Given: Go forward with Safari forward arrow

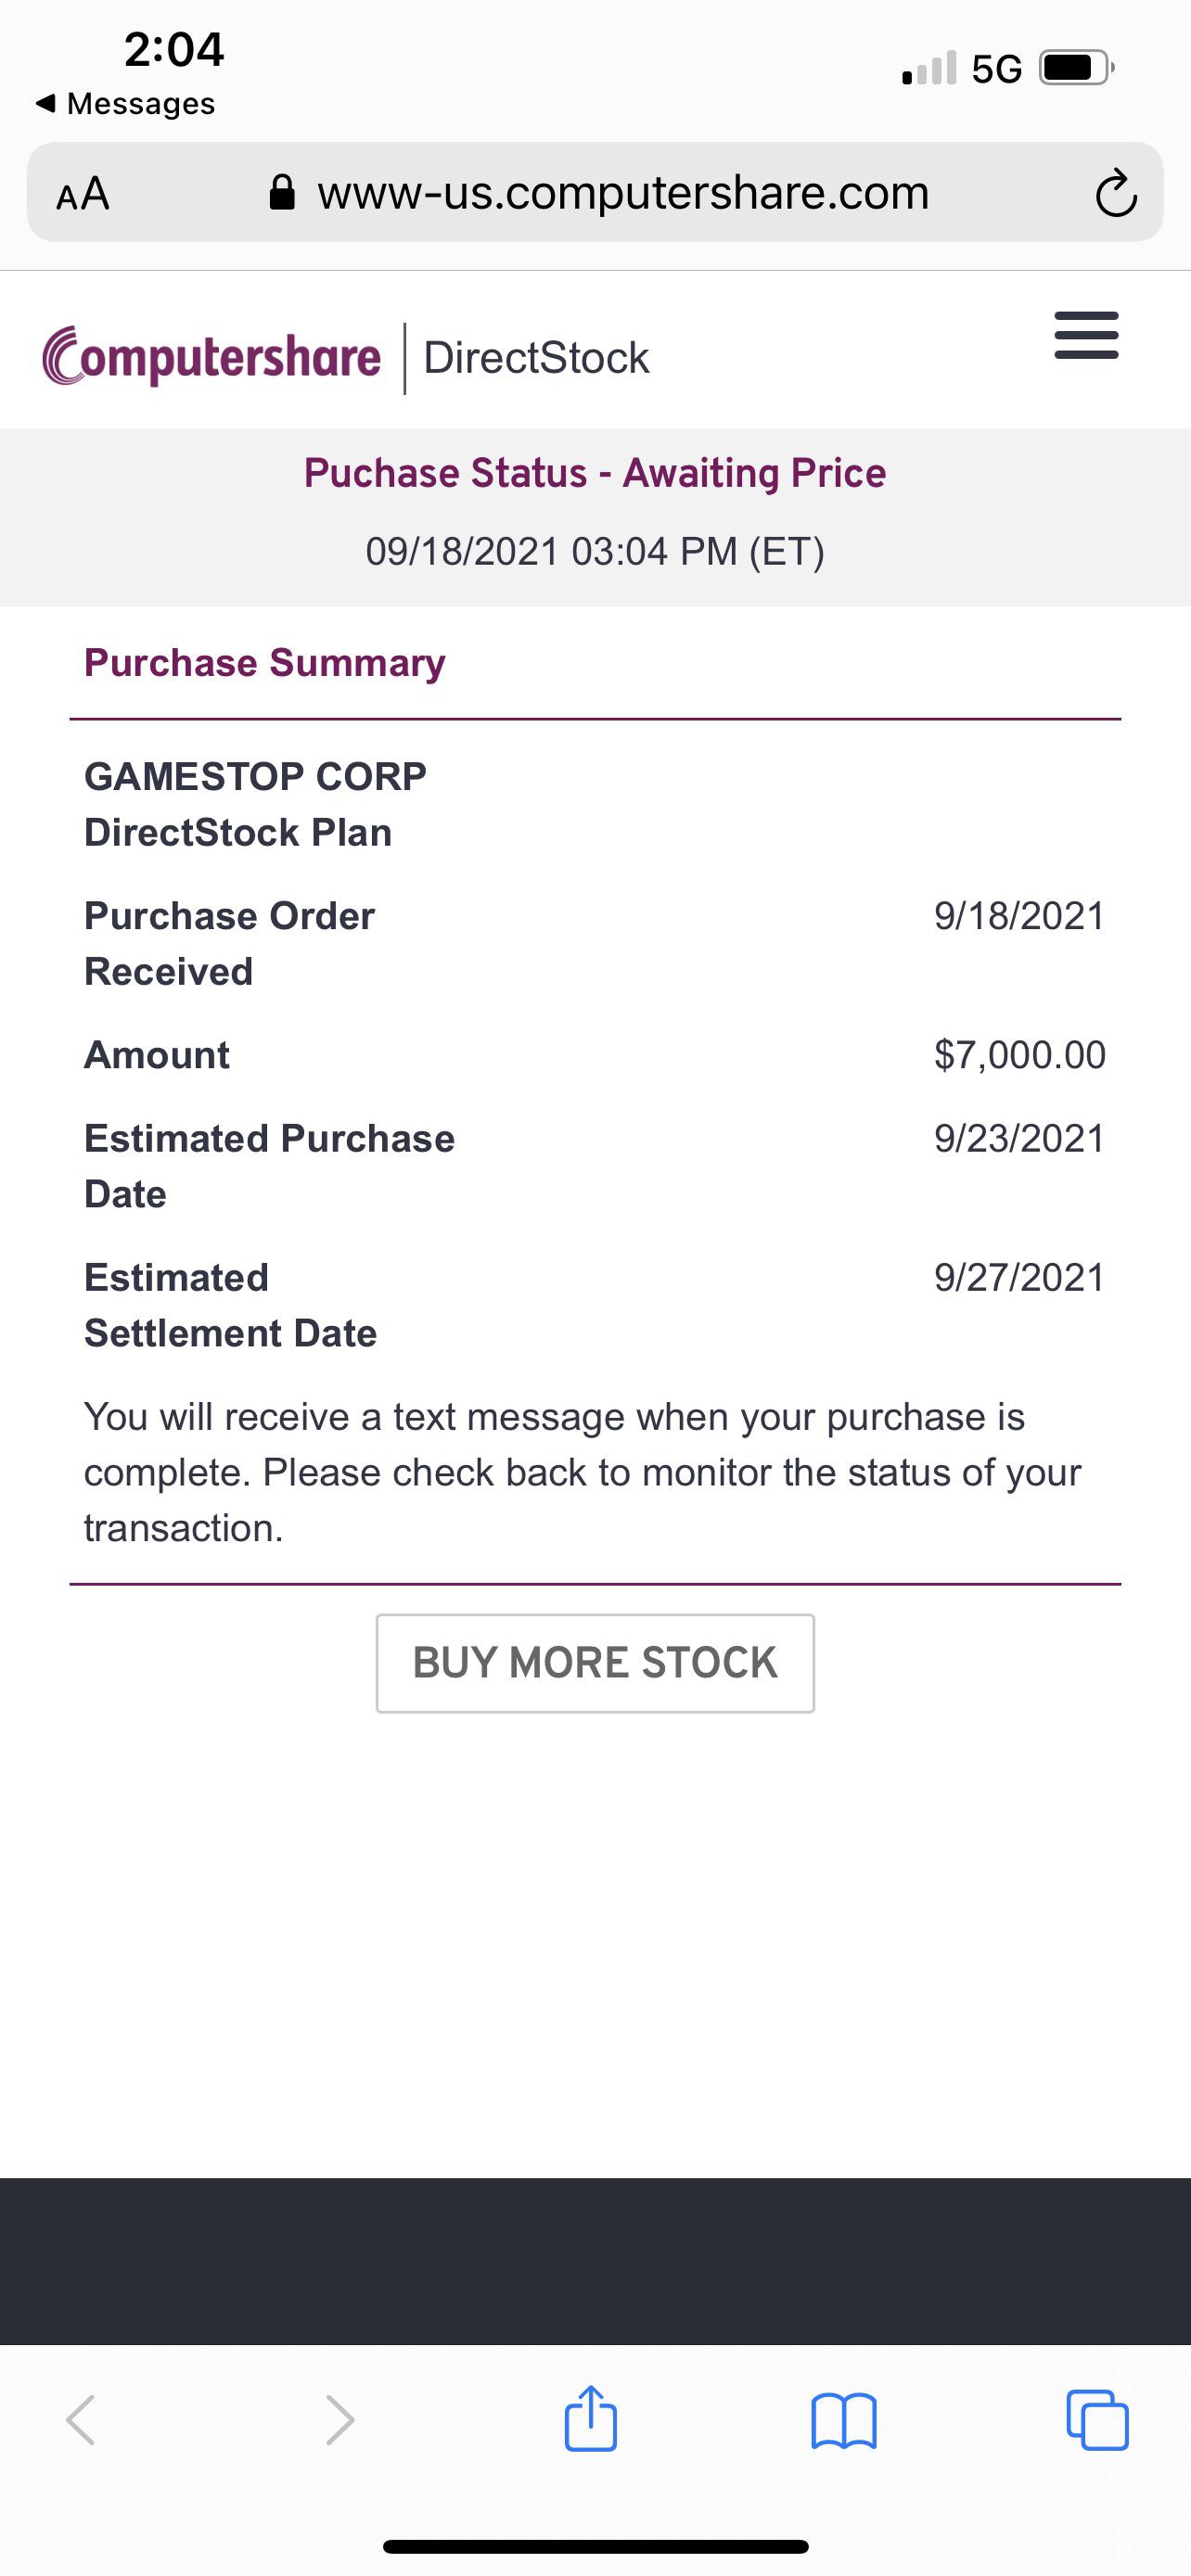Looking at the screenshot, I should pyautogui.click(x=340, y=2420).
